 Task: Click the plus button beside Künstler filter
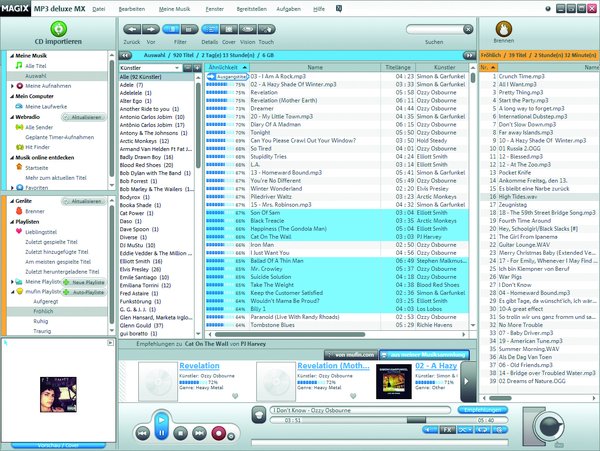[x=197, y=68]
